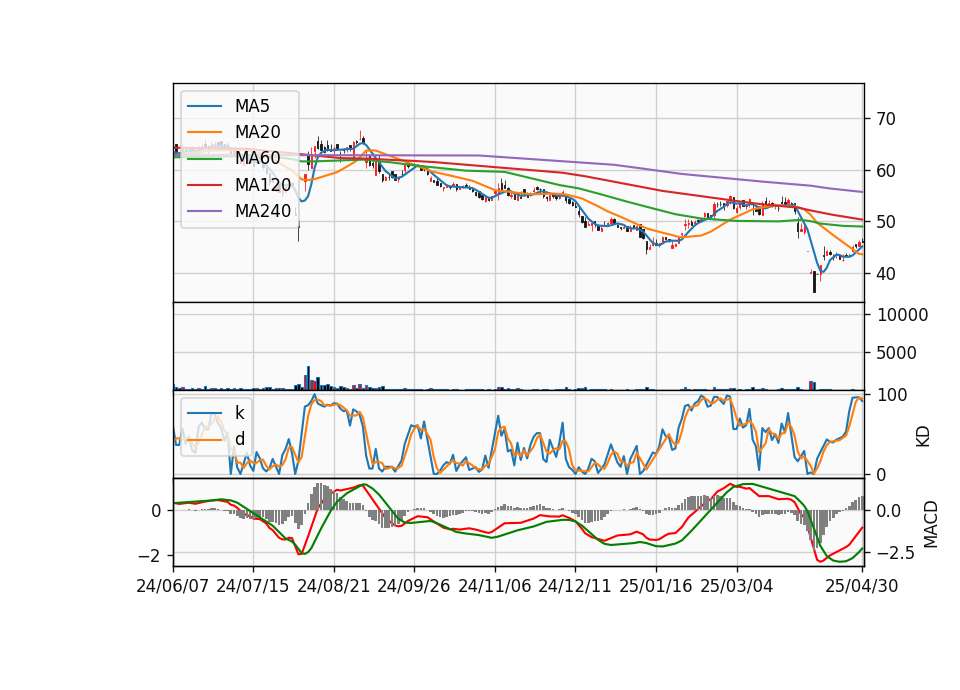Click the 25/01/16 date label
This screenshot has height=690, width=960.
656,586
